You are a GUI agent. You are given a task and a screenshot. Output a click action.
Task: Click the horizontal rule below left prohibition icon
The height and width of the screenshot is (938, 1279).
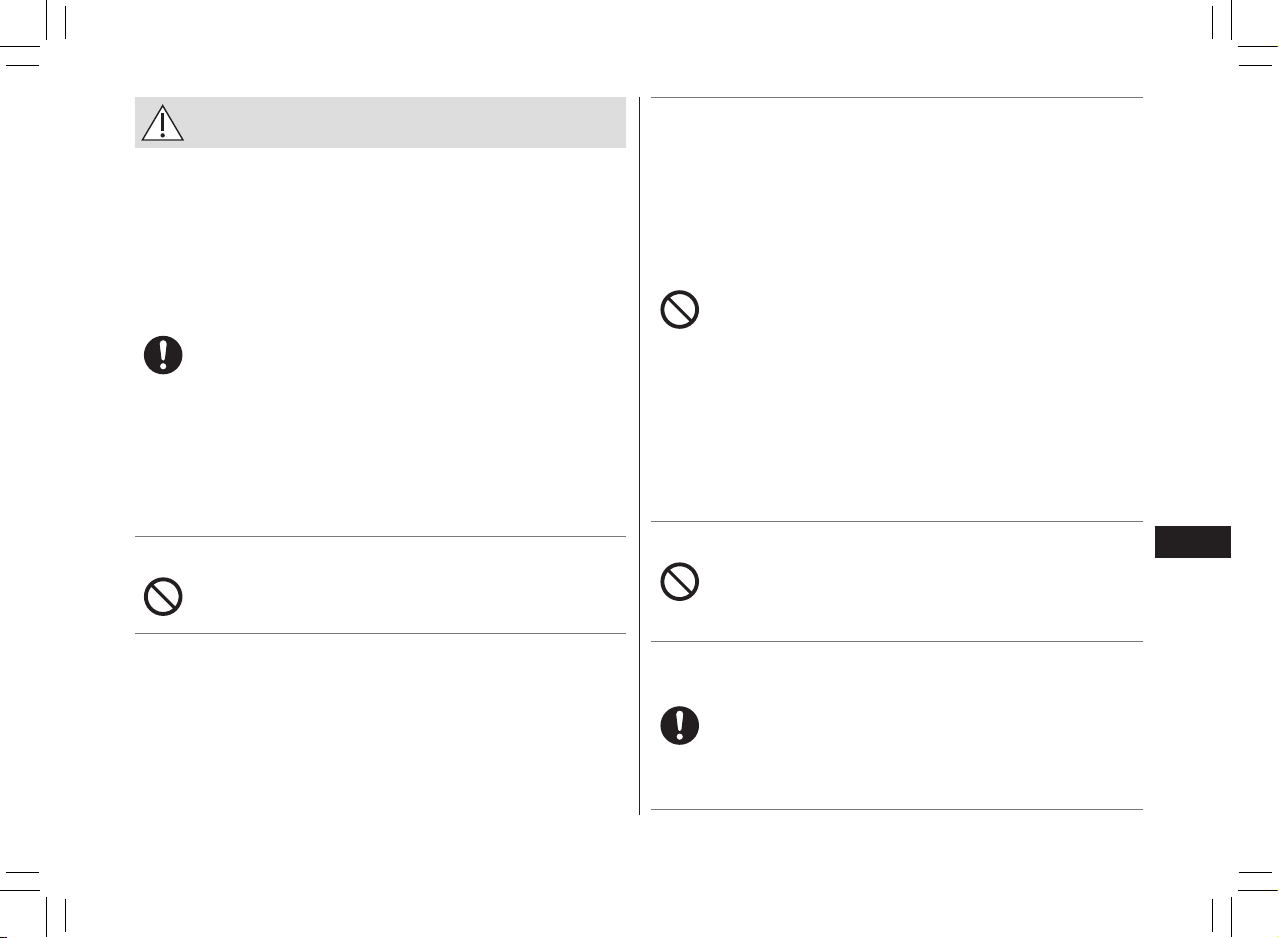point(380,633)
